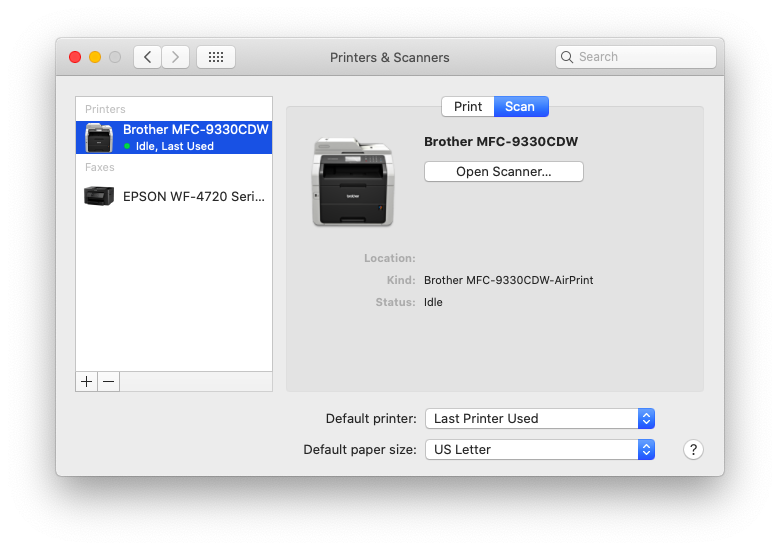Select Brother MFC-9330CDW in the printers list
Image resolution: width=780 pixels, height=550 pixels.
pos(174,137)
